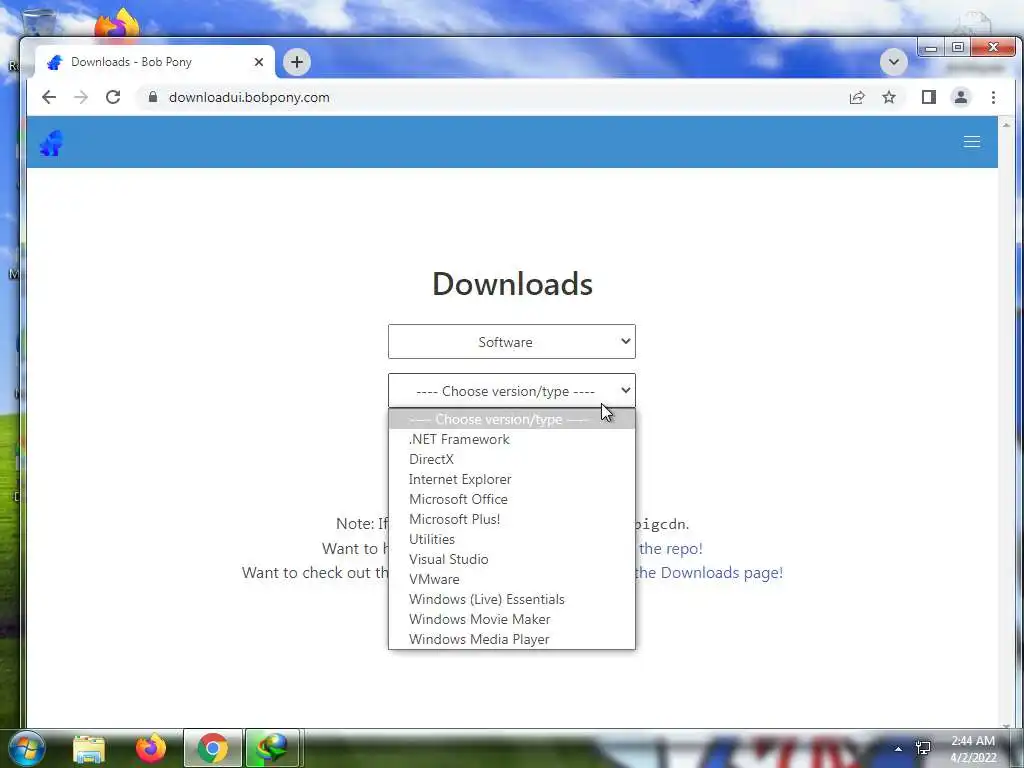Go back with the browser back arrow

(x=49, y=97)
